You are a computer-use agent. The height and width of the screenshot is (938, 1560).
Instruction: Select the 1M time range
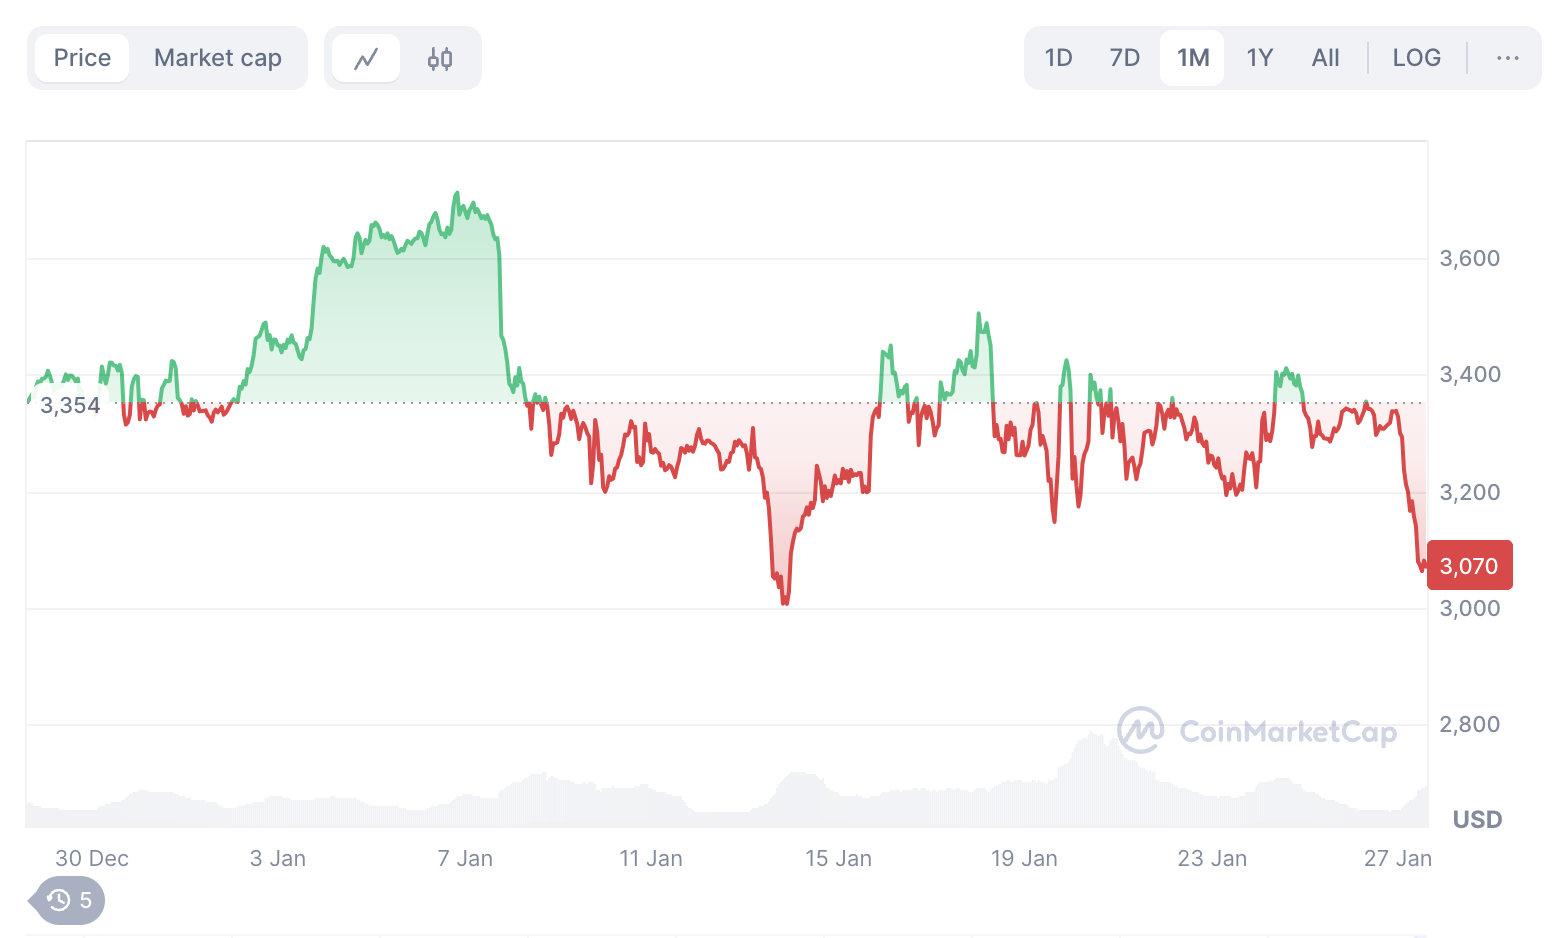tap(1193, 58)
